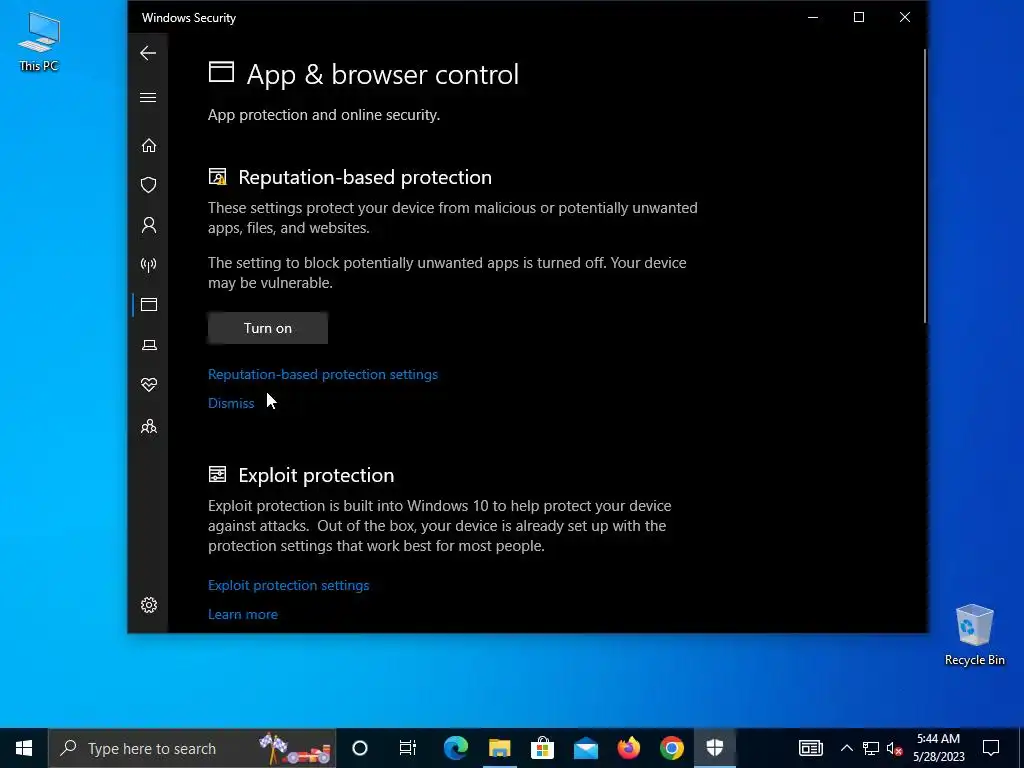The image size is (1024, 768).
Task: Click Learn more under Exploit protection
Action: coord(243,614)
